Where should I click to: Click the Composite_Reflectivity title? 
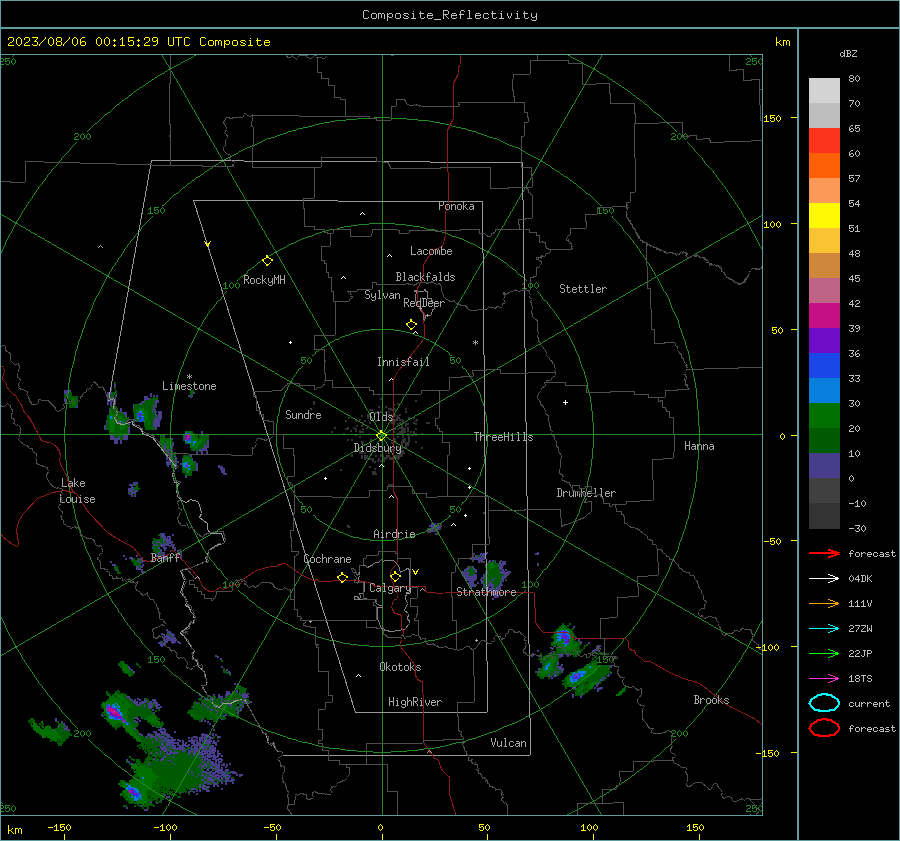tap(450, 15)
